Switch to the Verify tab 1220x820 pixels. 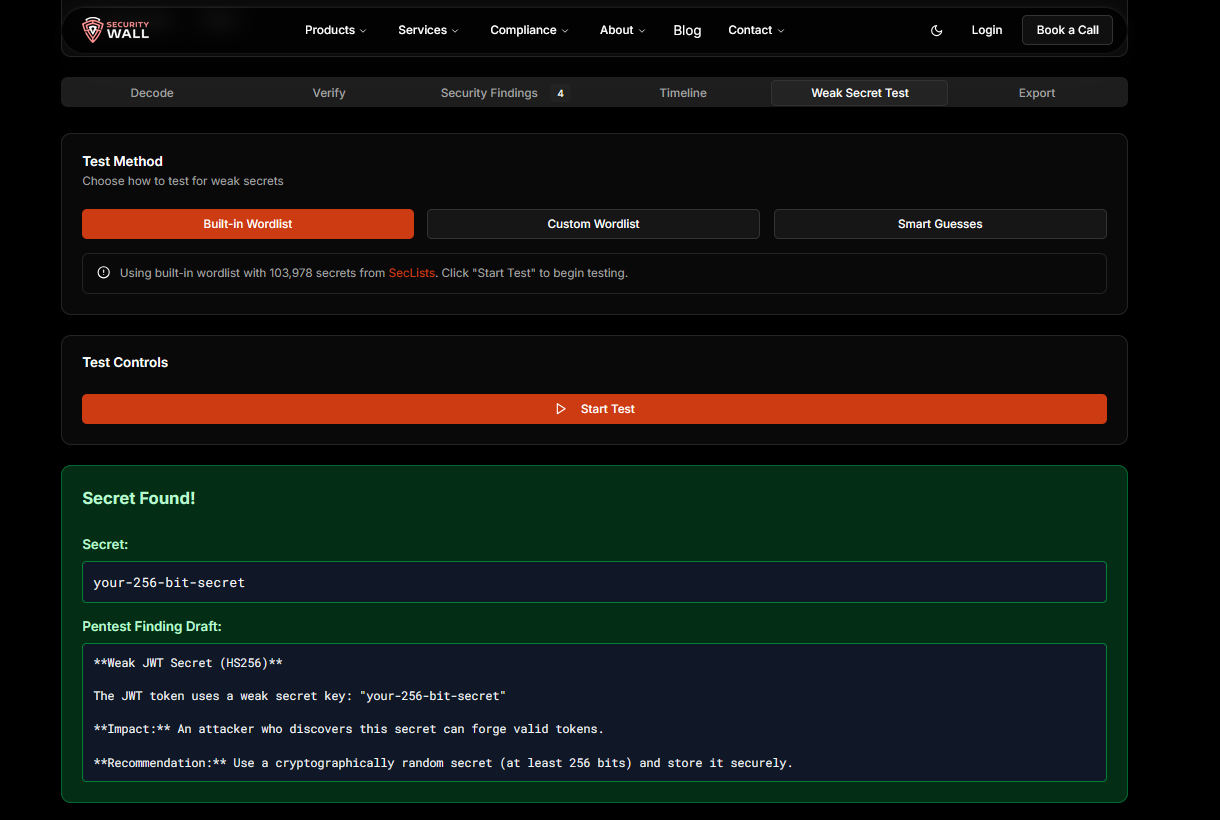coord(329,93)
